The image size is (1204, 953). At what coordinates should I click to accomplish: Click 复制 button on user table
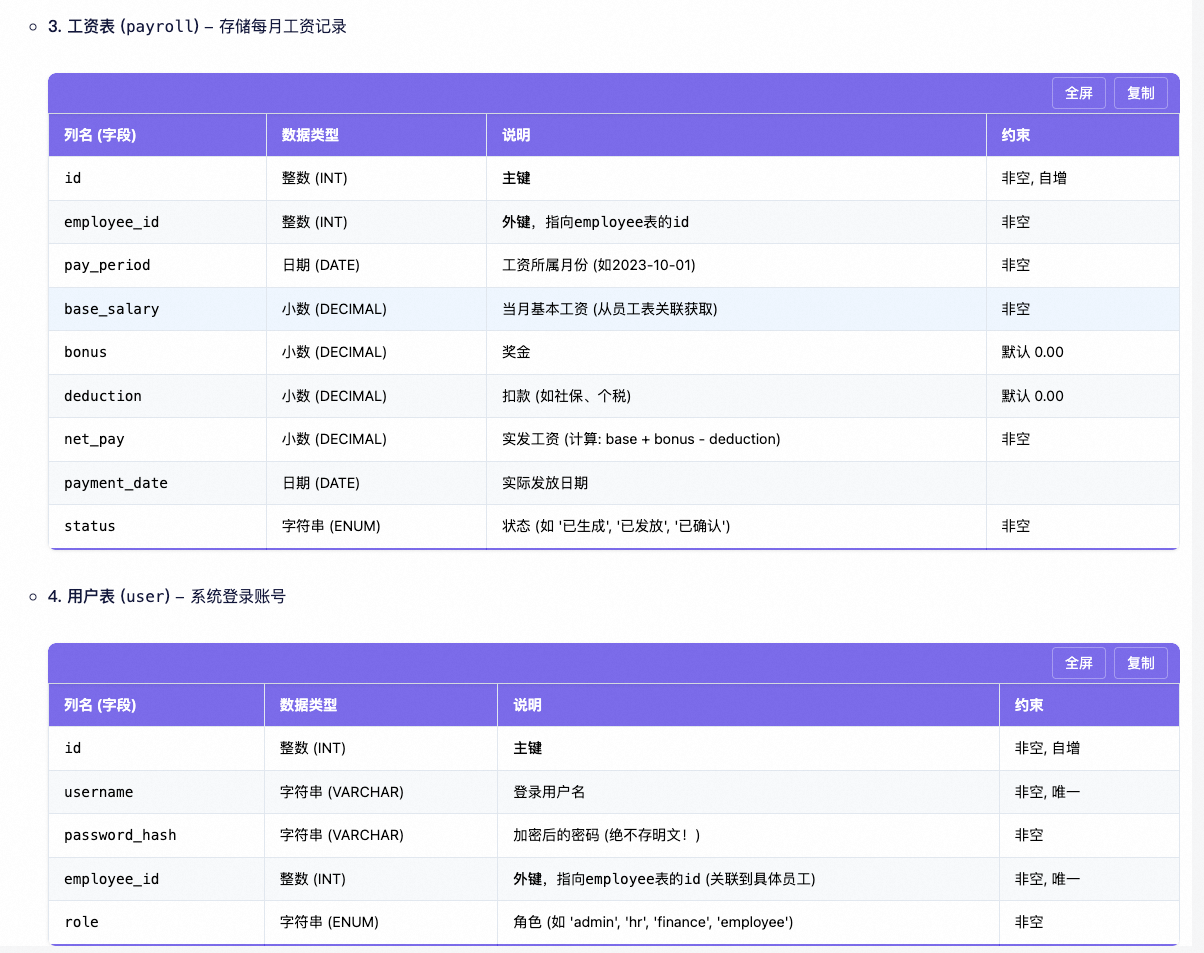click(1141, 663)
